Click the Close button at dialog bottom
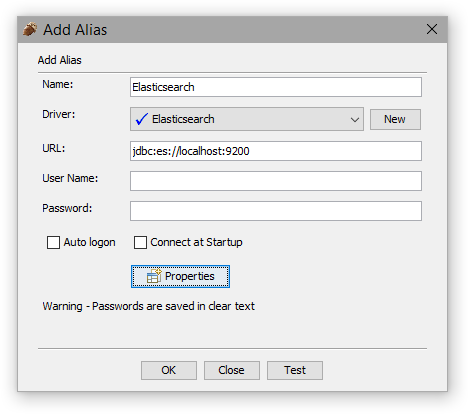The width and height of the screenshot is (468, 414). click(232, 370)
